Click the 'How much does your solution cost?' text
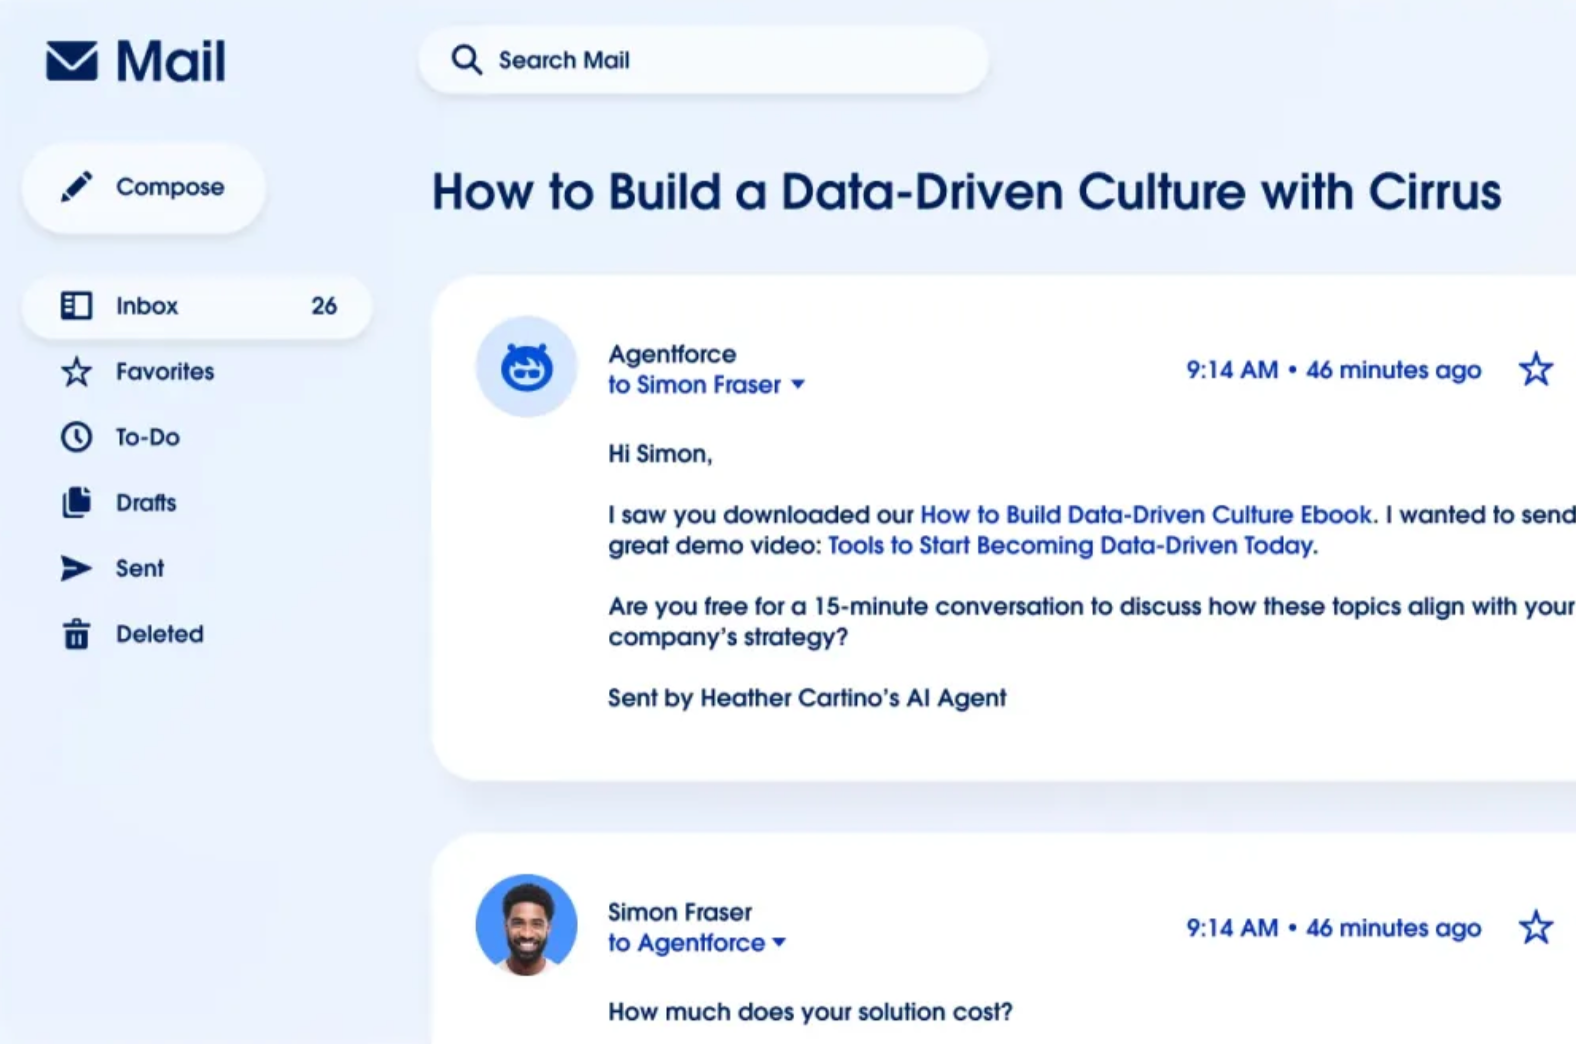Viewport: 1576px width, 1044px height. [810, 1012]
